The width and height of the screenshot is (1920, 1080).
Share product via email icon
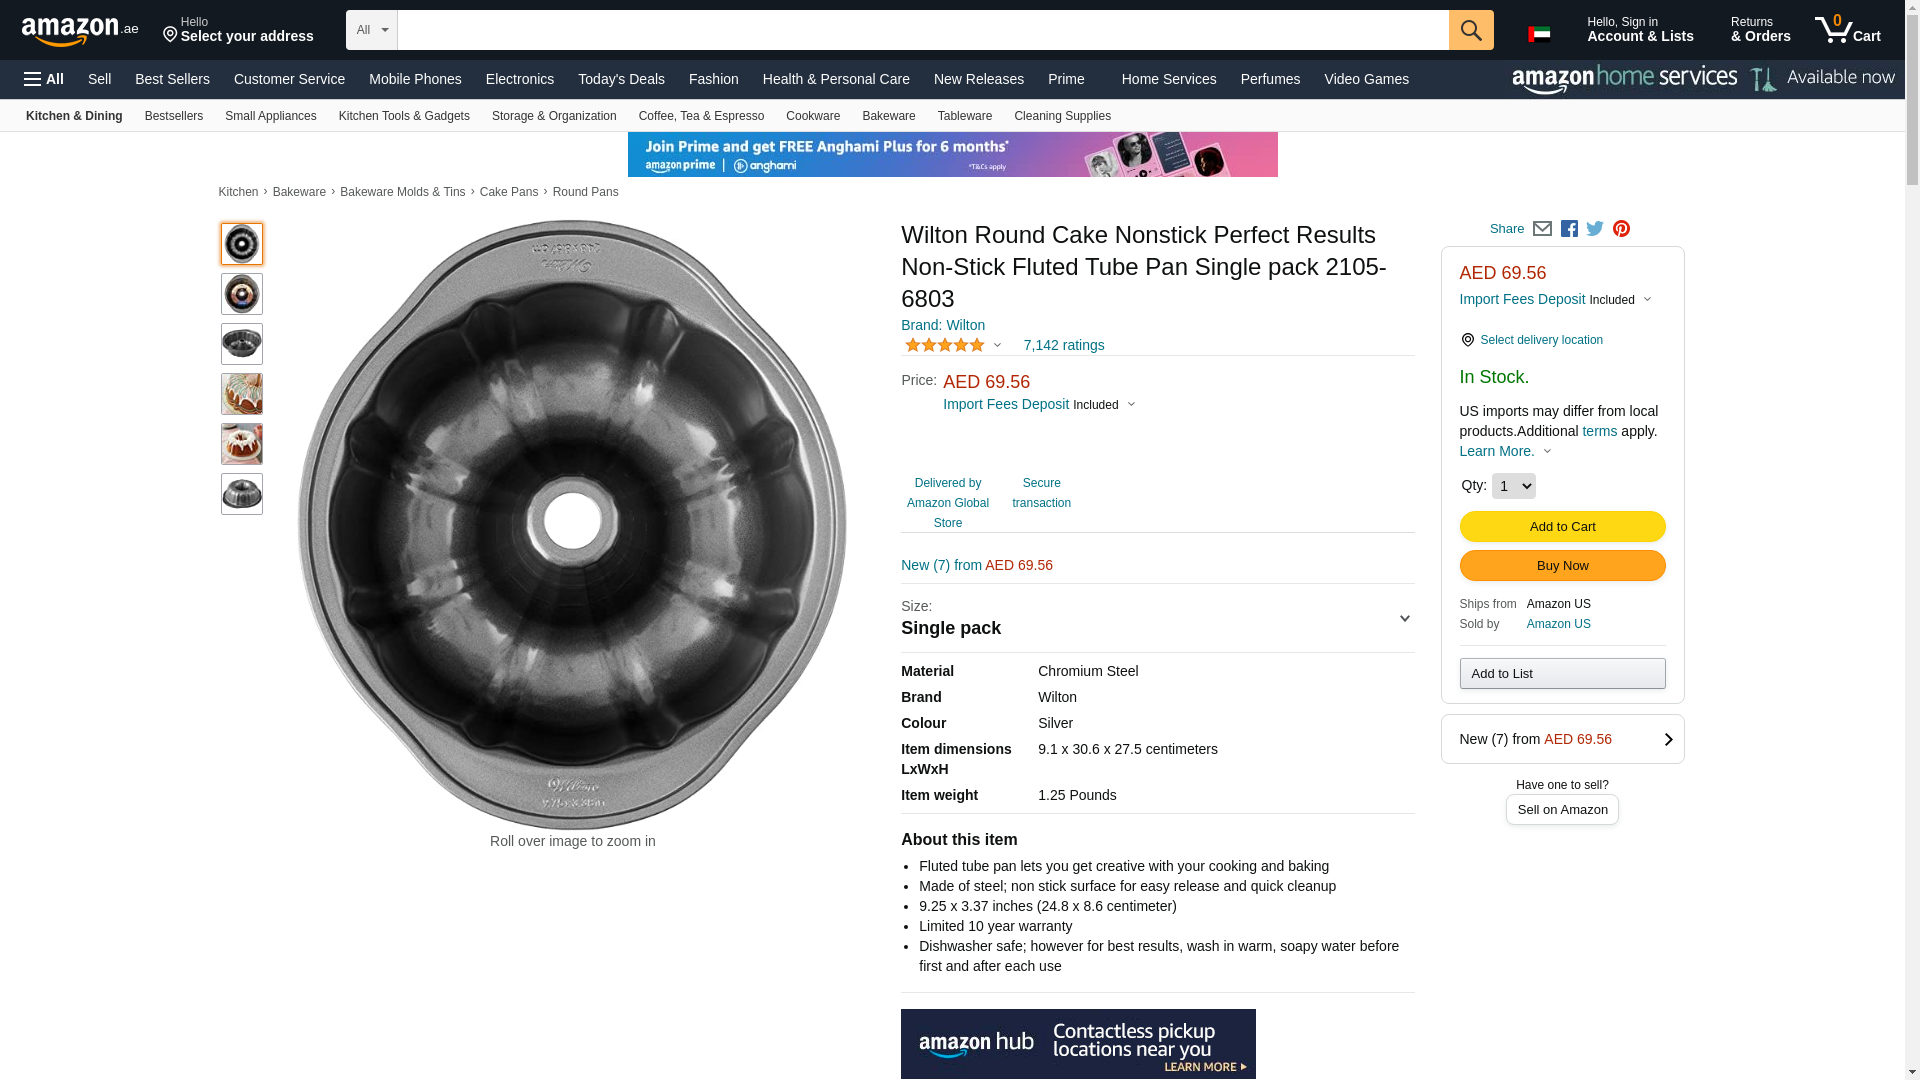pyautogui.click(x=1542, y=229)
